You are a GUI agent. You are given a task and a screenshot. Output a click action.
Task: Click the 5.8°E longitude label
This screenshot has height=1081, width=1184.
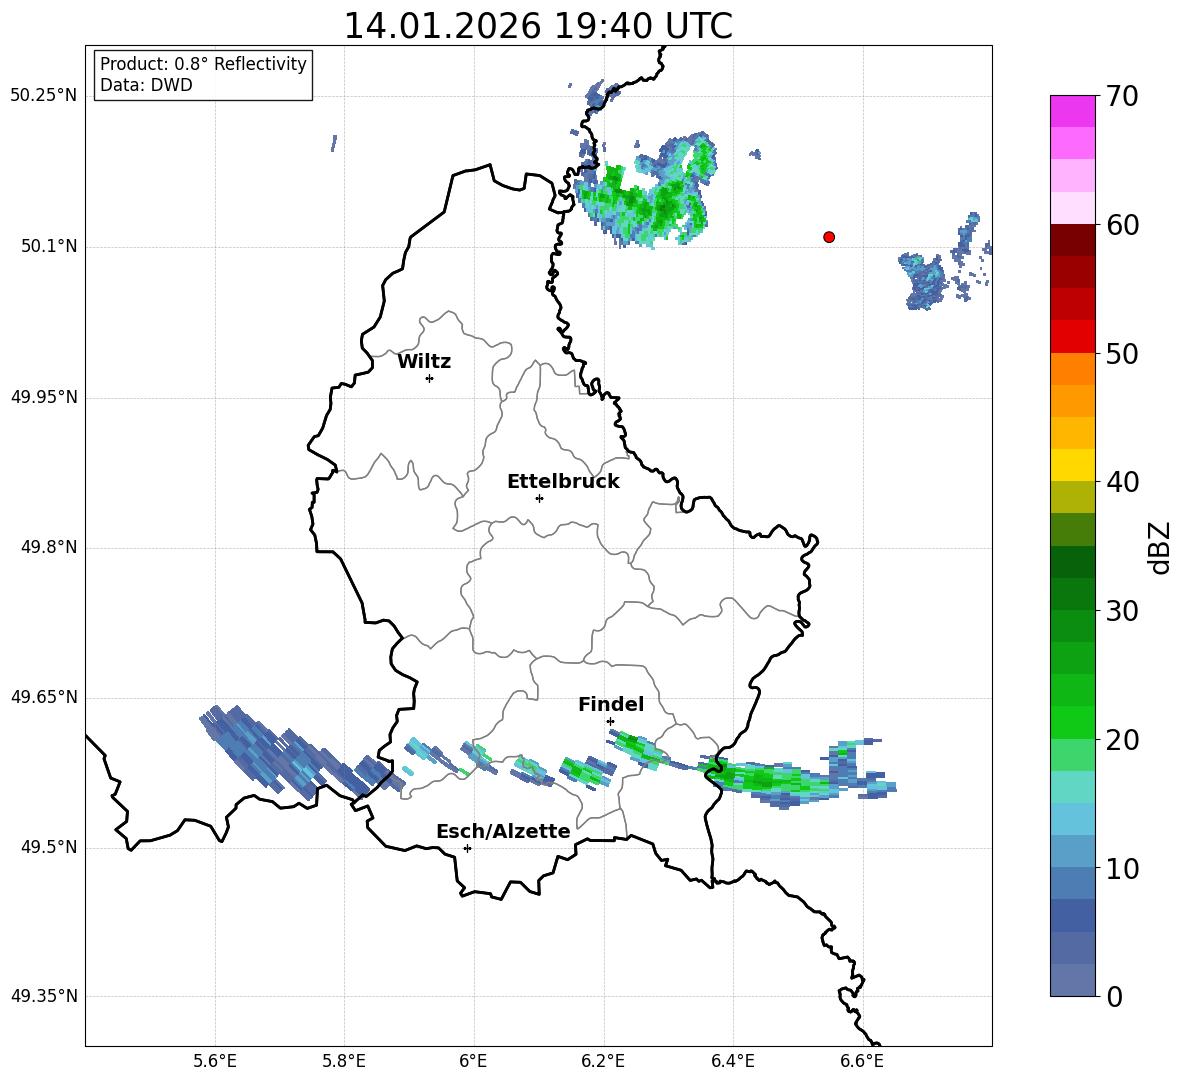(x=344, y=1061)
